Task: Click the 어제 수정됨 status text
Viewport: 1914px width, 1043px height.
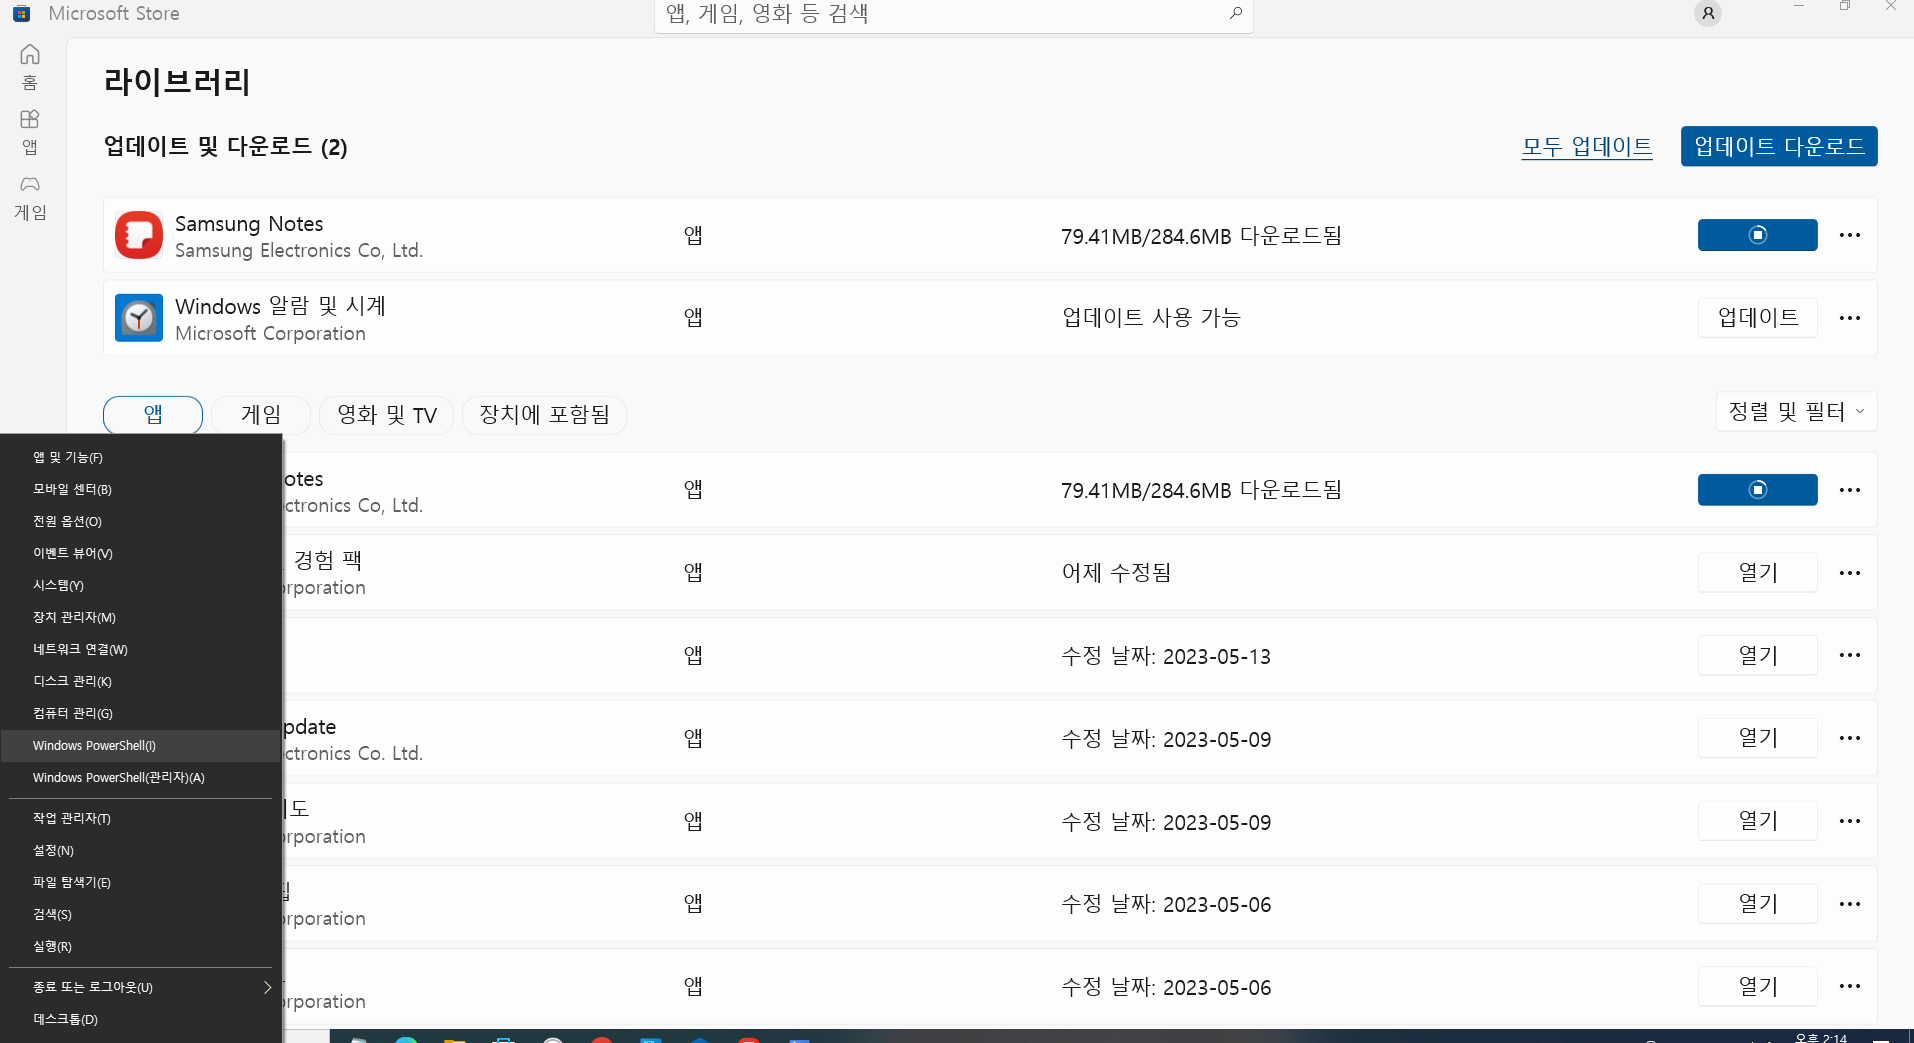Action: [1116, 573]
